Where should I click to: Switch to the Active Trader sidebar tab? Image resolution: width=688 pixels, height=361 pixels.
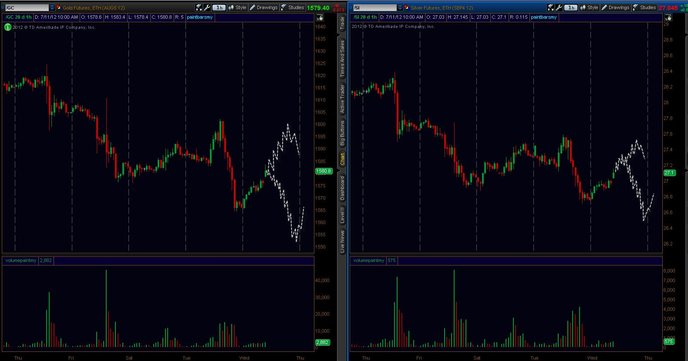click(x=342, y=99)
